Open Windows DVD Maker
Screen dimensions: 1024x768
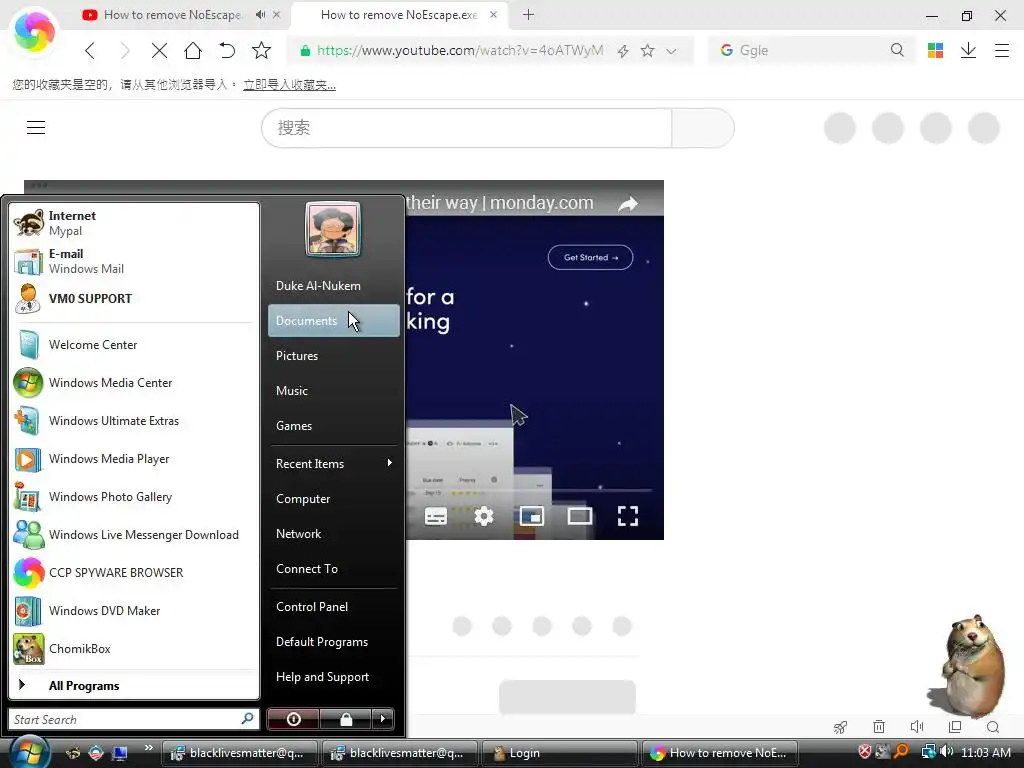pyautogui.click(x=133, y=611)
